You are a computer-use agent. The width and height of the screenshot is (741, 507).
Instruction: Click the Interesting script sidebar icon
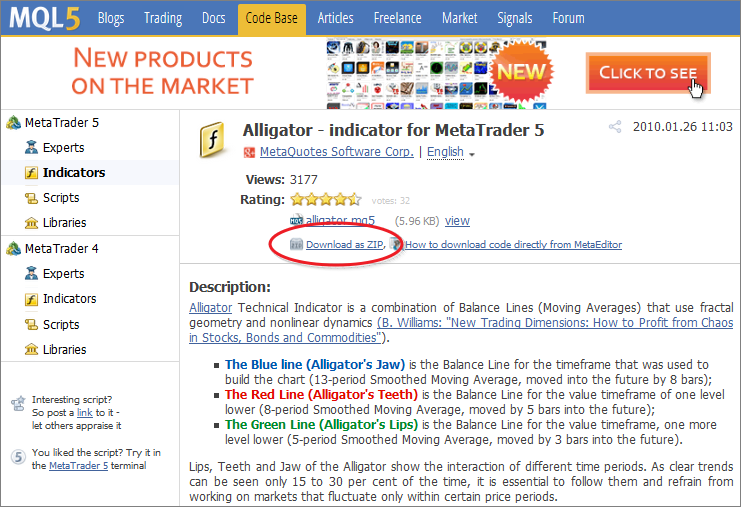18,404
